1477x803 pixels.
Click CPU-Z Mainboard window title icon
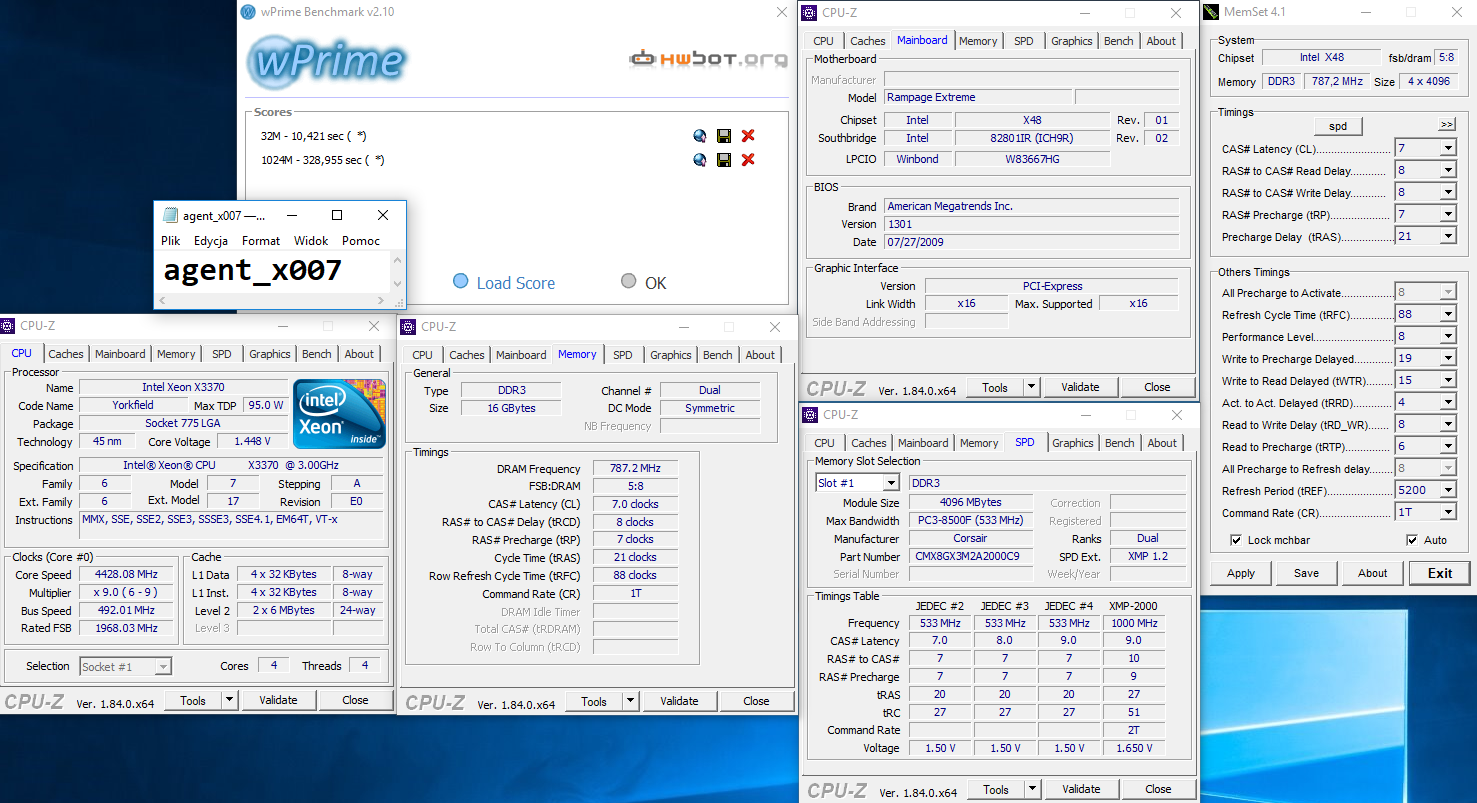click(808, 12)
